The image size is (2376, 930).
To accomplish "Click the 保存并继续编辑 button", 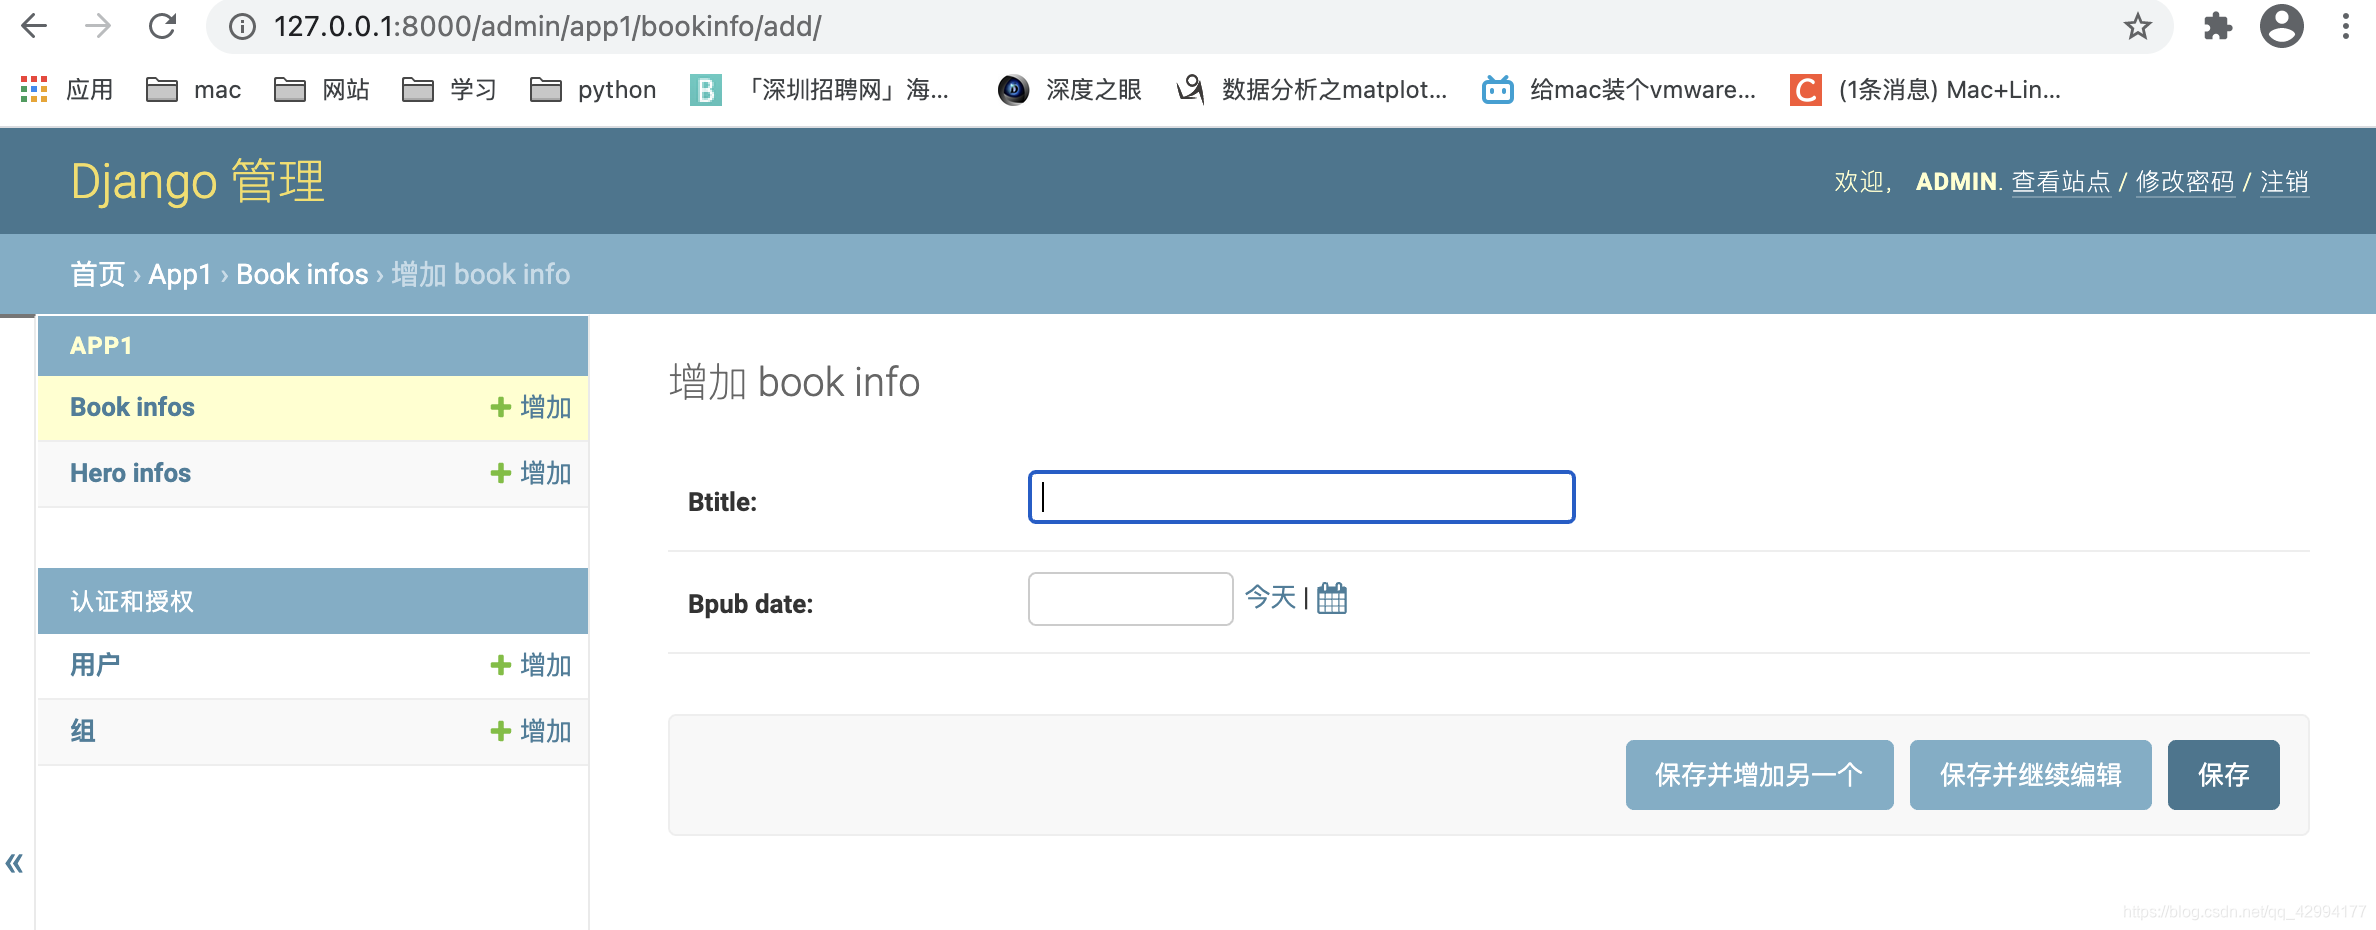I will pos(2030,775).
